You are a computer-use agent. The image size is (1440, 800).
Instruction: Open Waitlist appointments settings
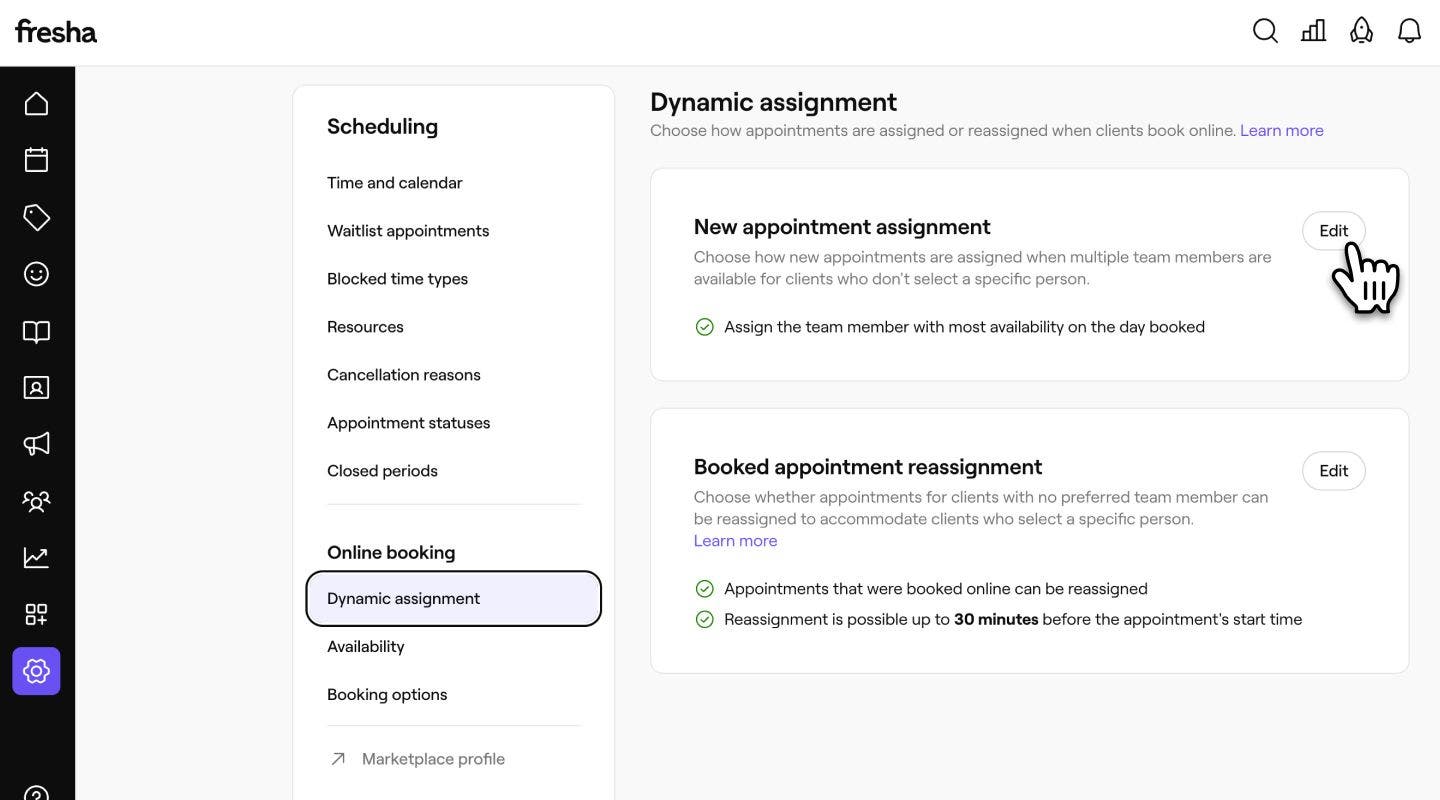(x=408, y=231)
